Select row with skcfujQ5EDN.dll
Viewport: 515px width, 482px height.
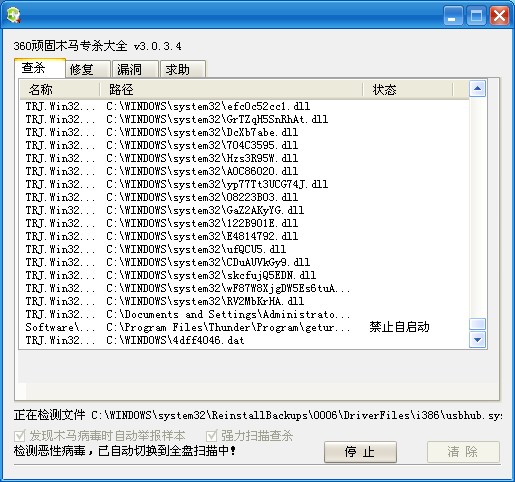click(244, 275)
